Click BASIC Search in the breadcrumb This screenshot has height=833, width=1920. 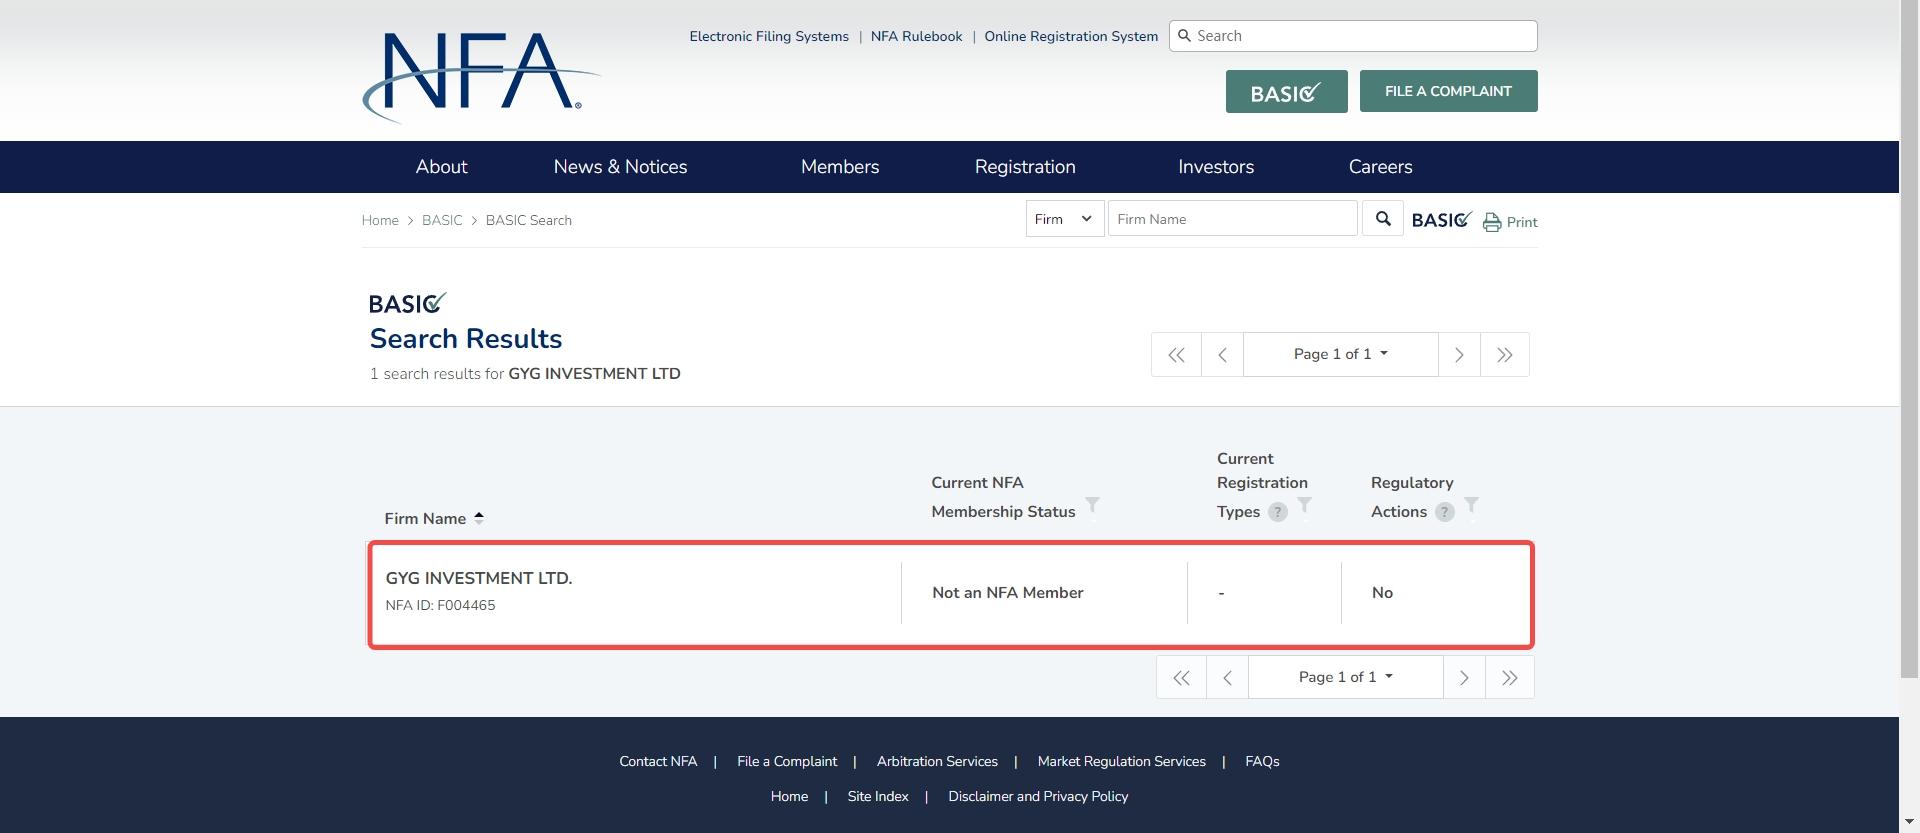529,220
